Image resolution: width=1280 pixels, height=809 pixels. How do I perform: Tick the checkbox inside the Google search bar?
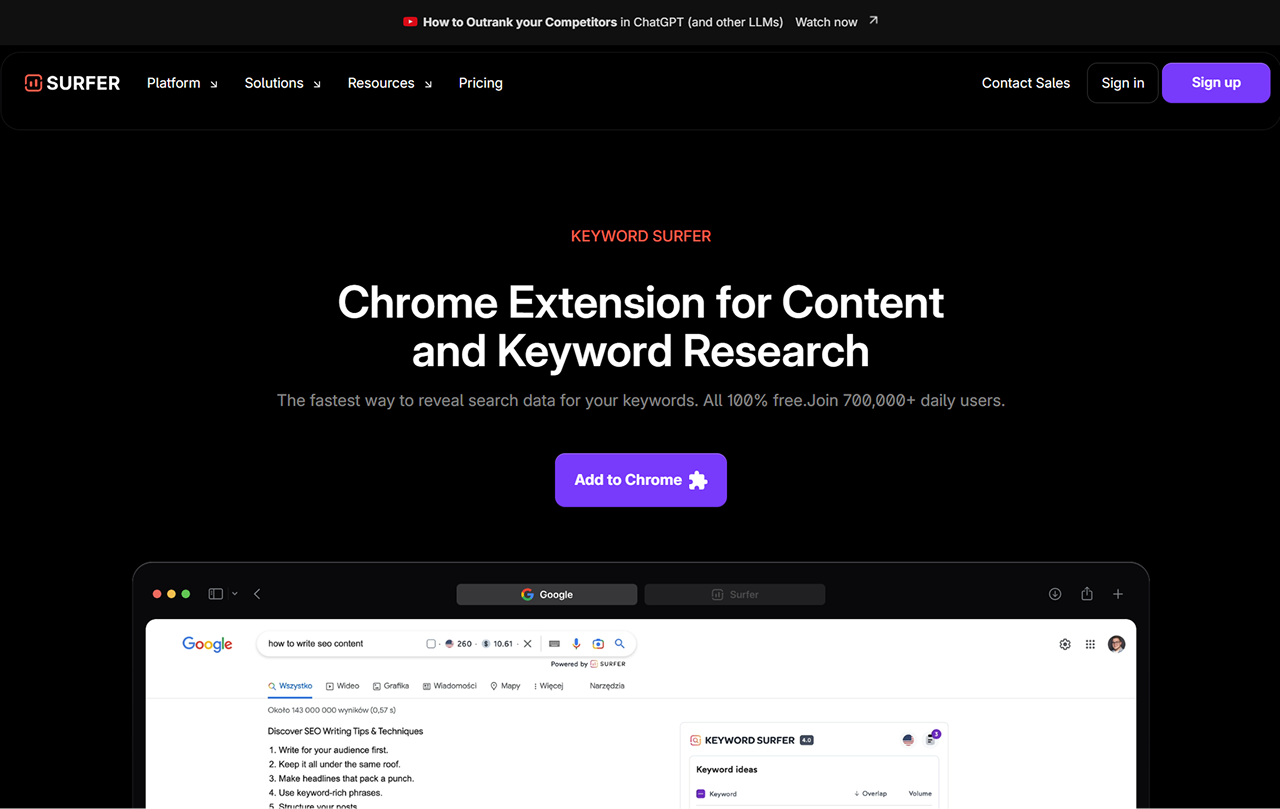pyautogui.click(x=431, y=644)
